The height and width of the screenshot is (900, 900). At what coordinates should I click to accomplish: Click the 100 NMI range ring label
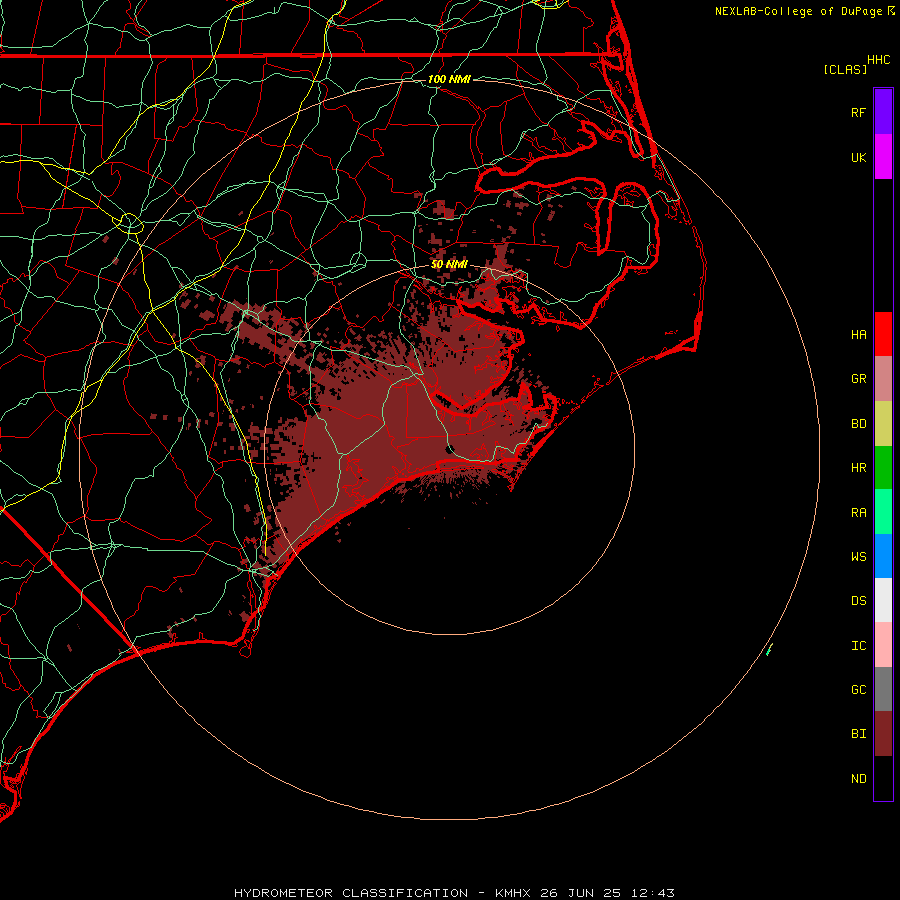pyautogui.click(x=449, y=79)
